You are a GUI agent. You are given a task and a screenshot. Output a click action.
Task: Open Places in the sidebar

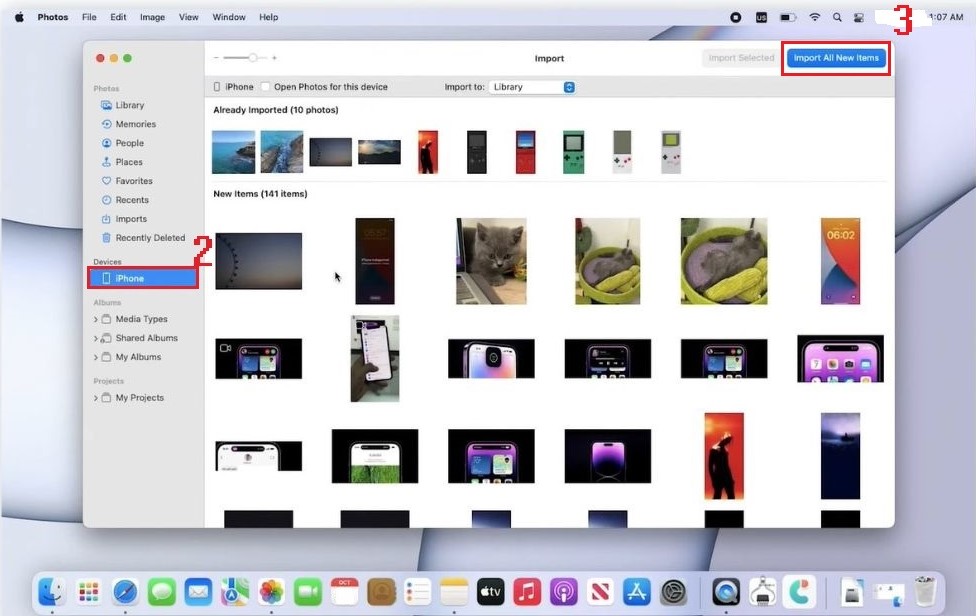(x=128, y=162)
